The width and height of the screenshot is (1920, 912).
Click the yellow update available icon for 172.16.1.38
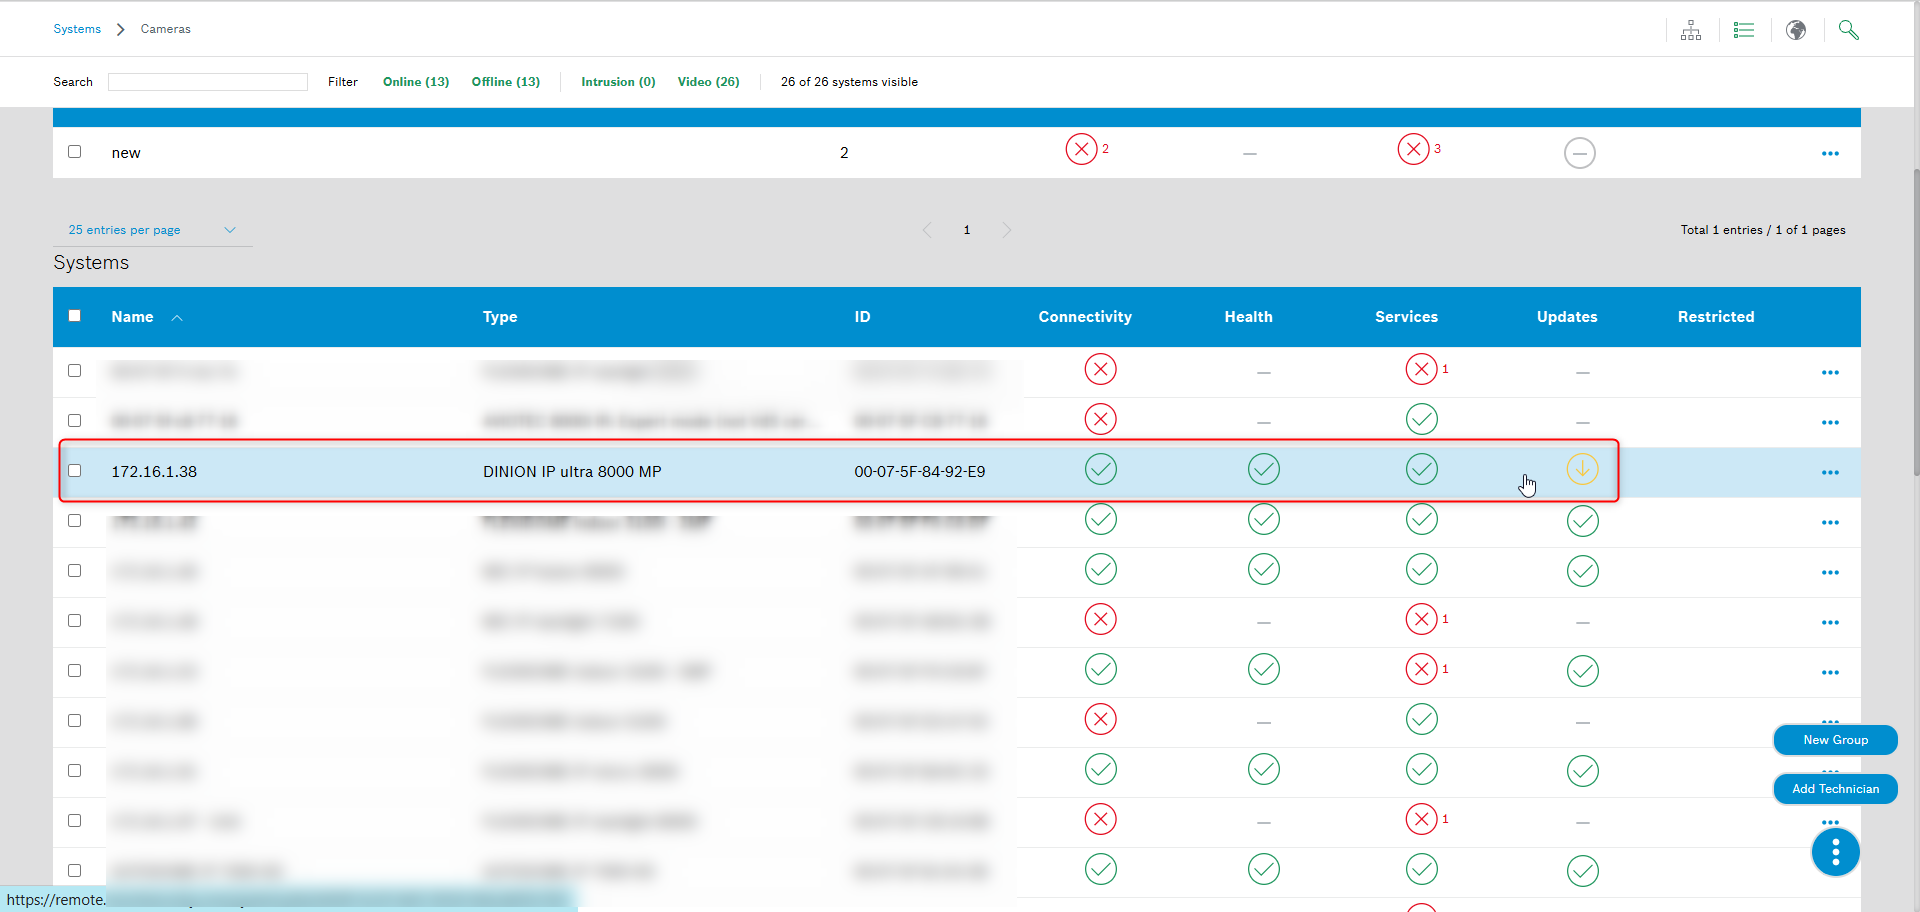pyautogui.click(x=1582, y=469)
